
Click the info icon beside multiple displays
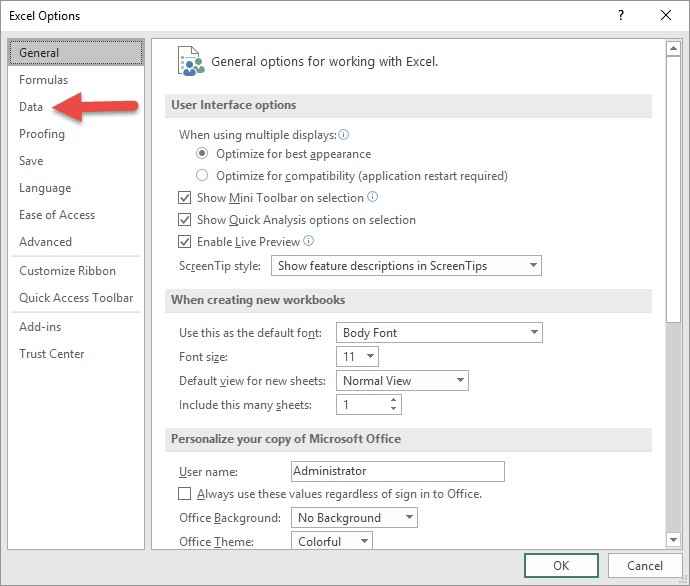344,135
